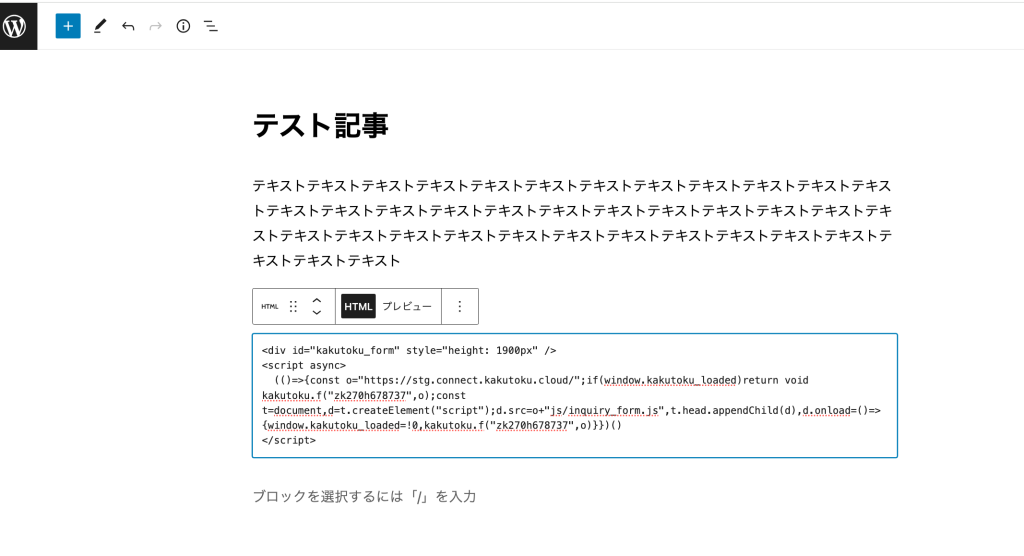
Task: Click the closing </script> line in code
Action: point(289,440)
